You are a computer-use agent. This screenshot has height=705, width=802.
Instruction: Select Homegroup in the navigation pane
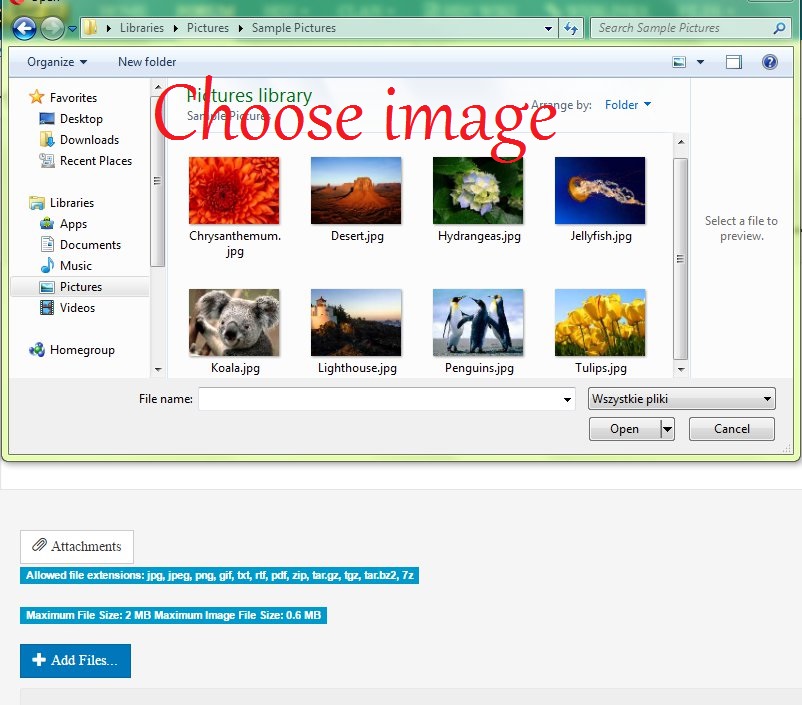click(x=82, y=350)
